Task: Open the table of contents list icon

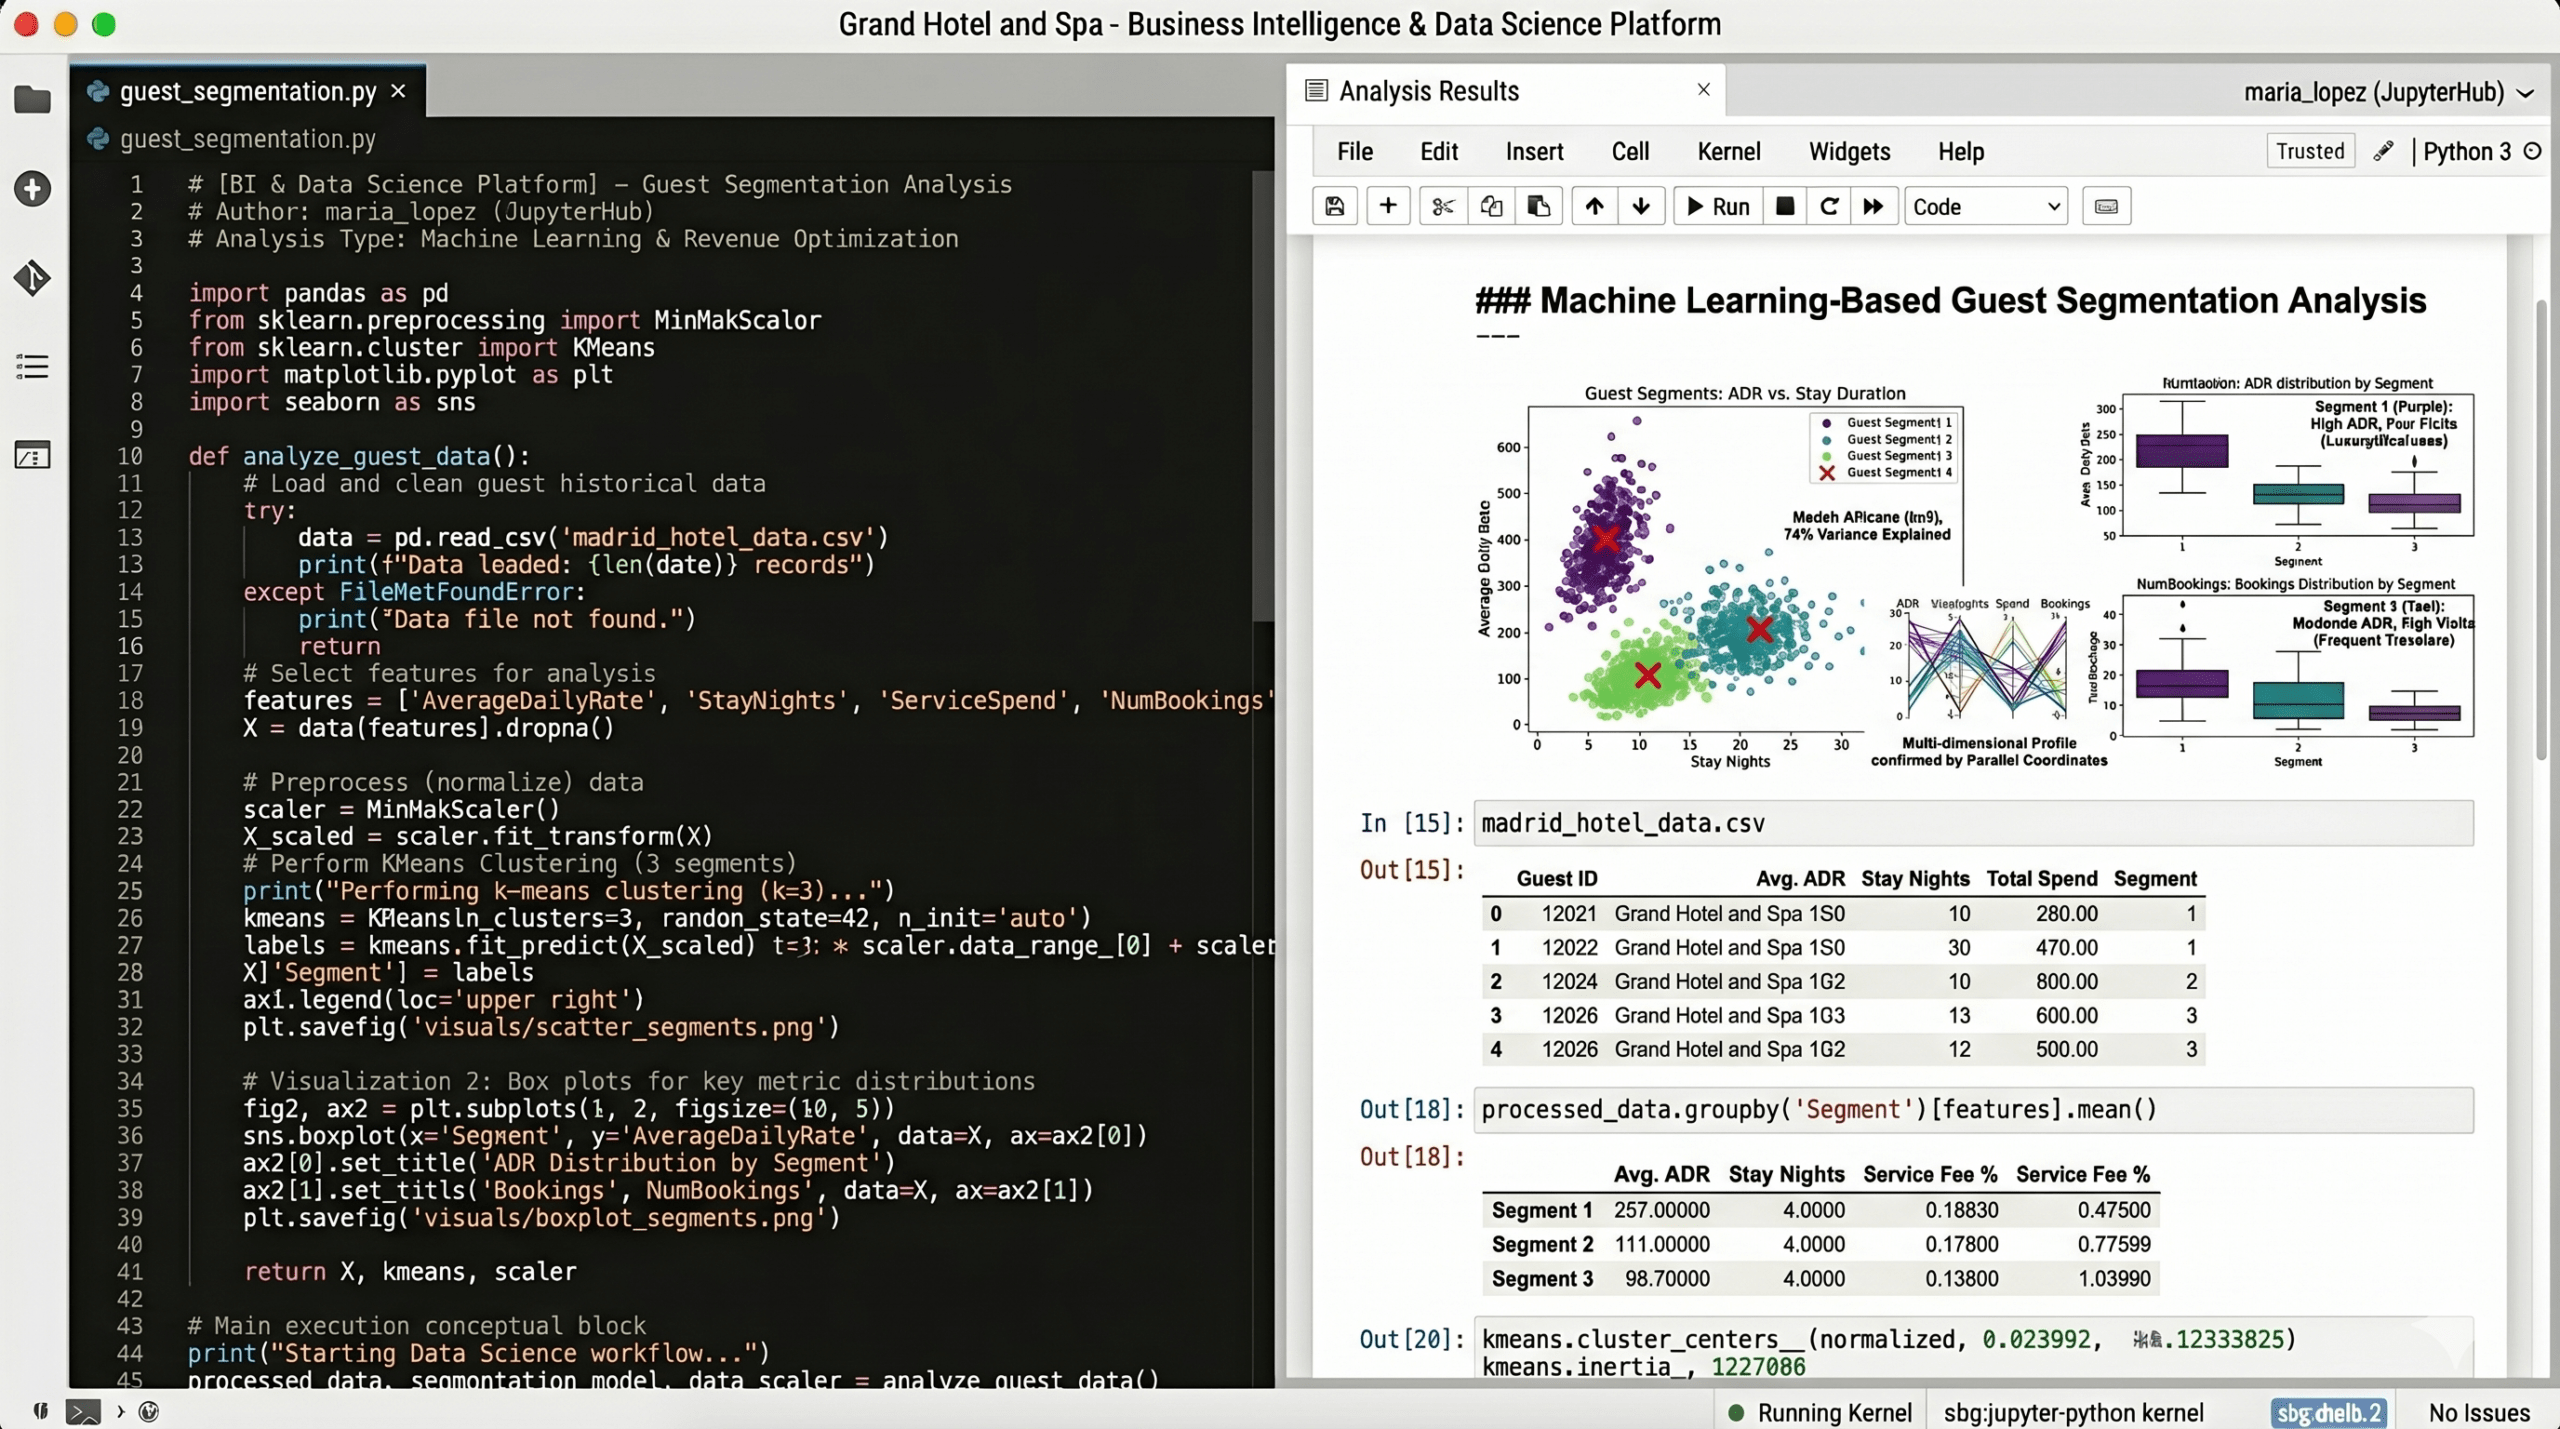Action: click(32, 367)
